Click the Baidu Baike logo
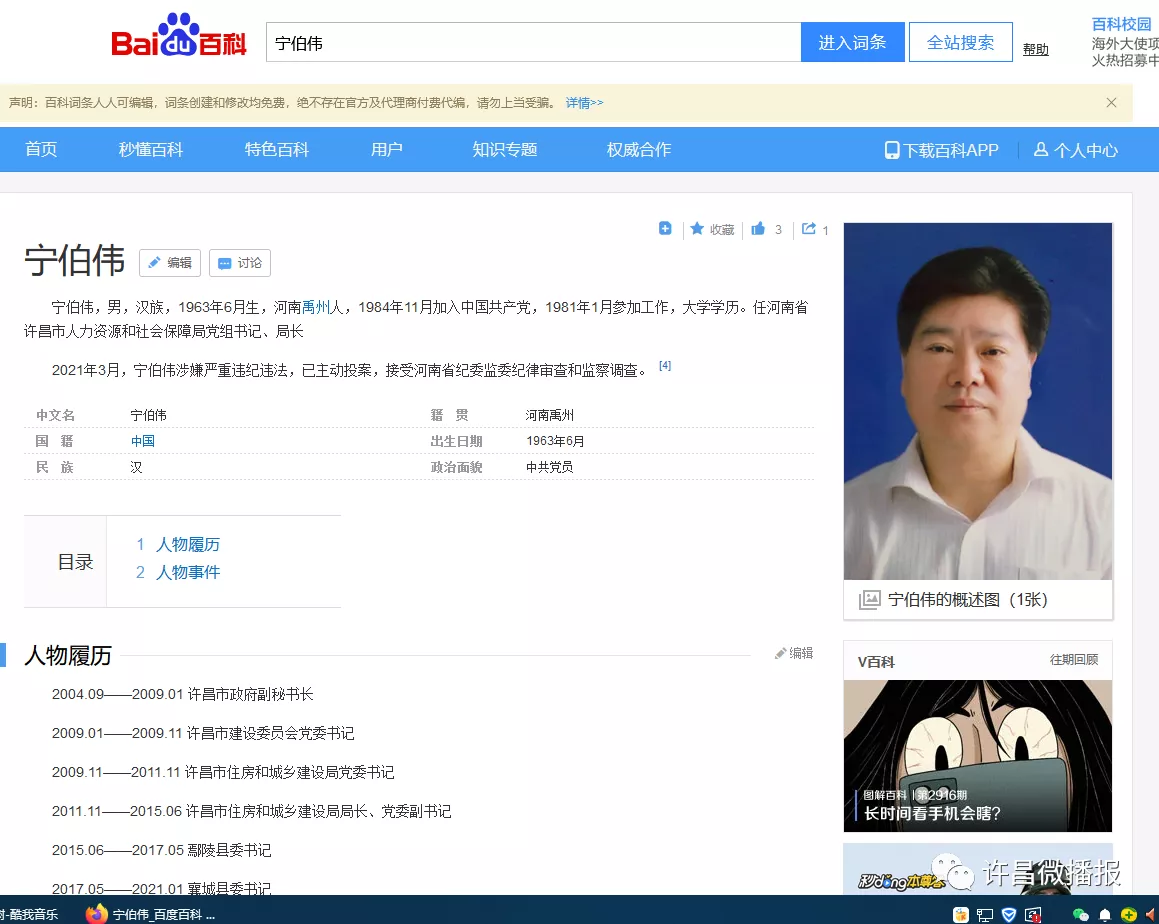The width and height of the screenshot is (1159, 924). [x=178, y=40]
